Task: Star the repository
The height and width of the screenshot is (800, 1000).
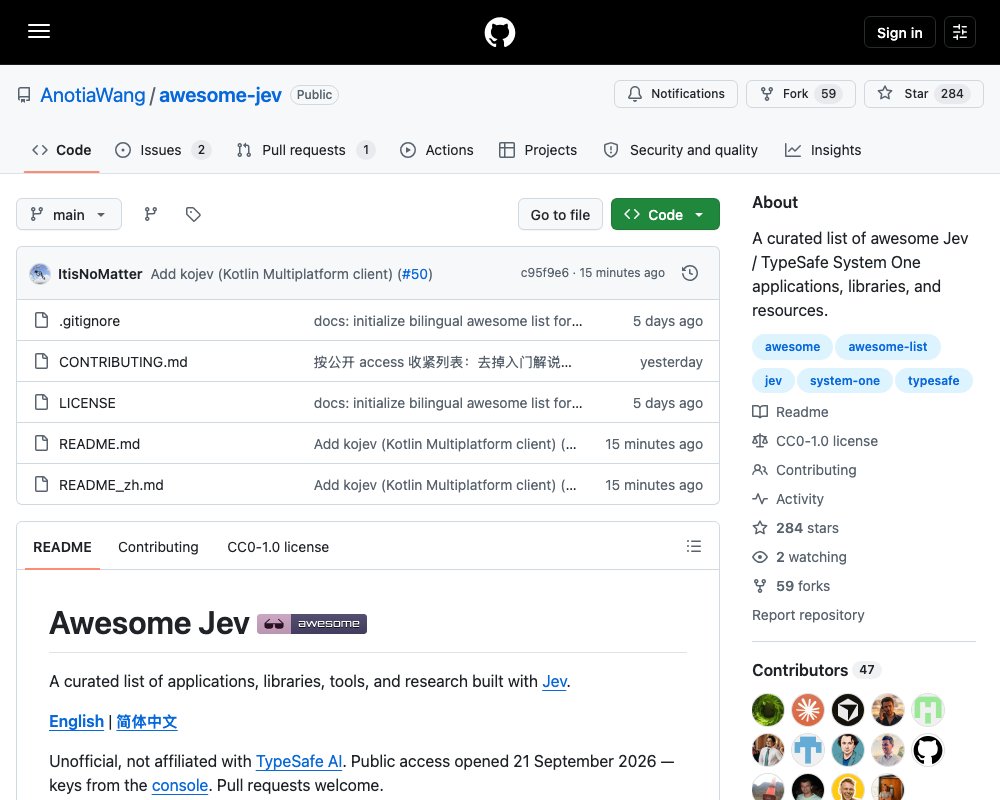Action: point(923,94)
